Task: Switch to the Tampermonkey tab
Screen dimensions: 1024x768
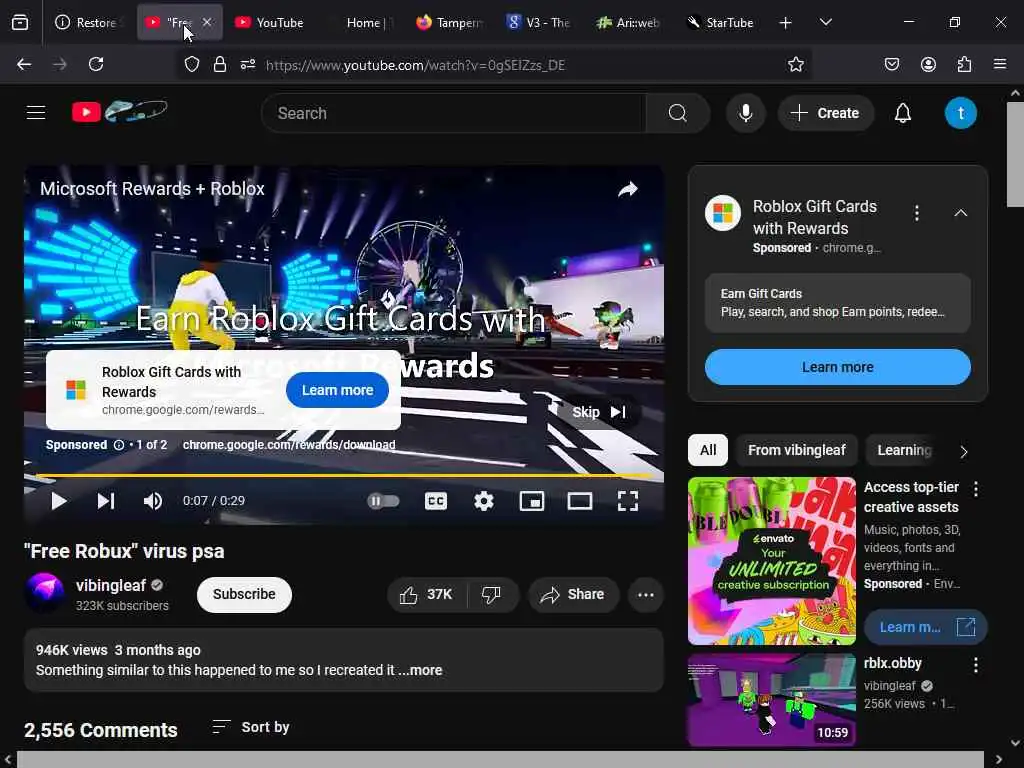Action: (x=450, y=22)
